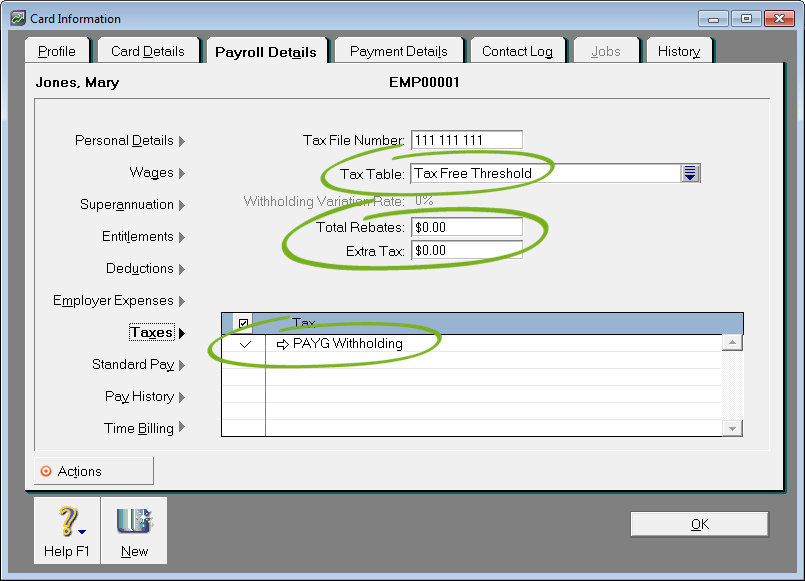Click the Personal Details arrow icon
Viewport: 805px width, 581px height.
(184, 141)
